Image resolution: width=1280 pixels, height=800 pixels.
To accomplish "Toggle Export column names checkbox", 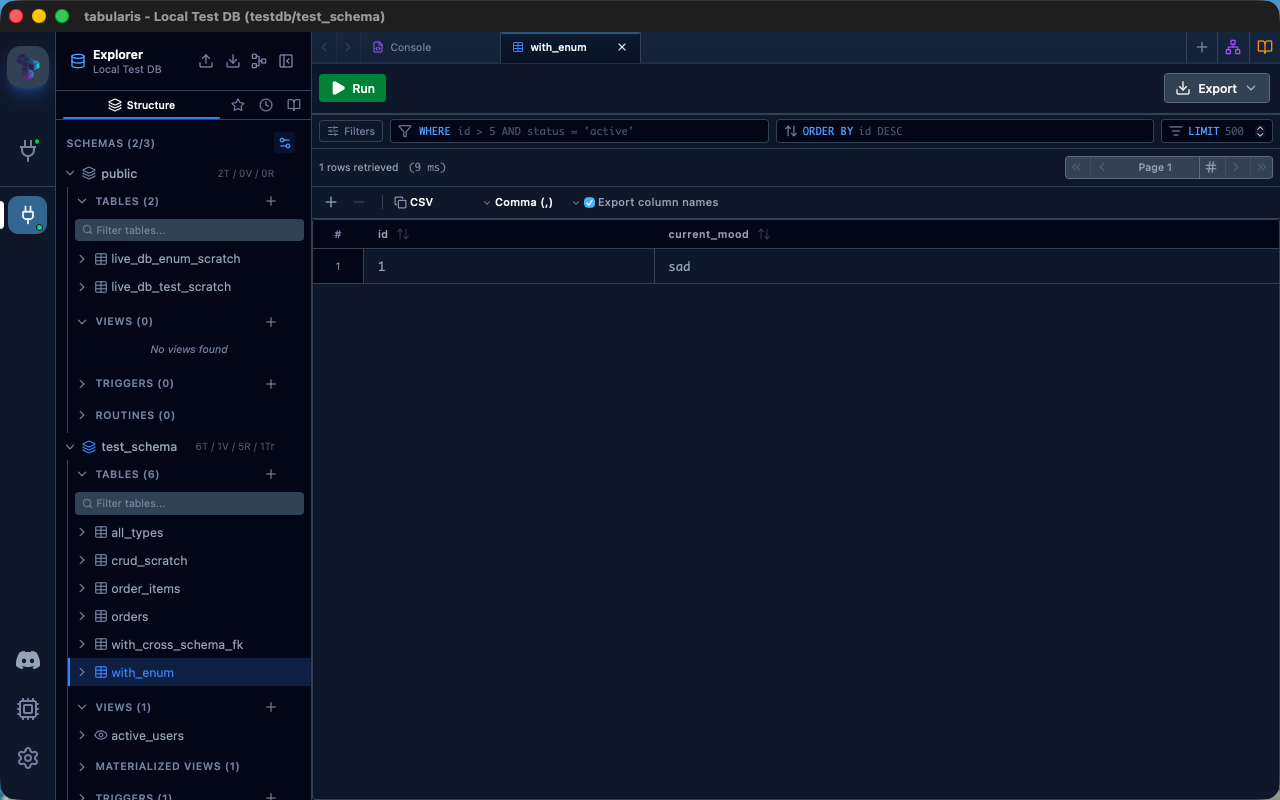I will pos(589,202).
